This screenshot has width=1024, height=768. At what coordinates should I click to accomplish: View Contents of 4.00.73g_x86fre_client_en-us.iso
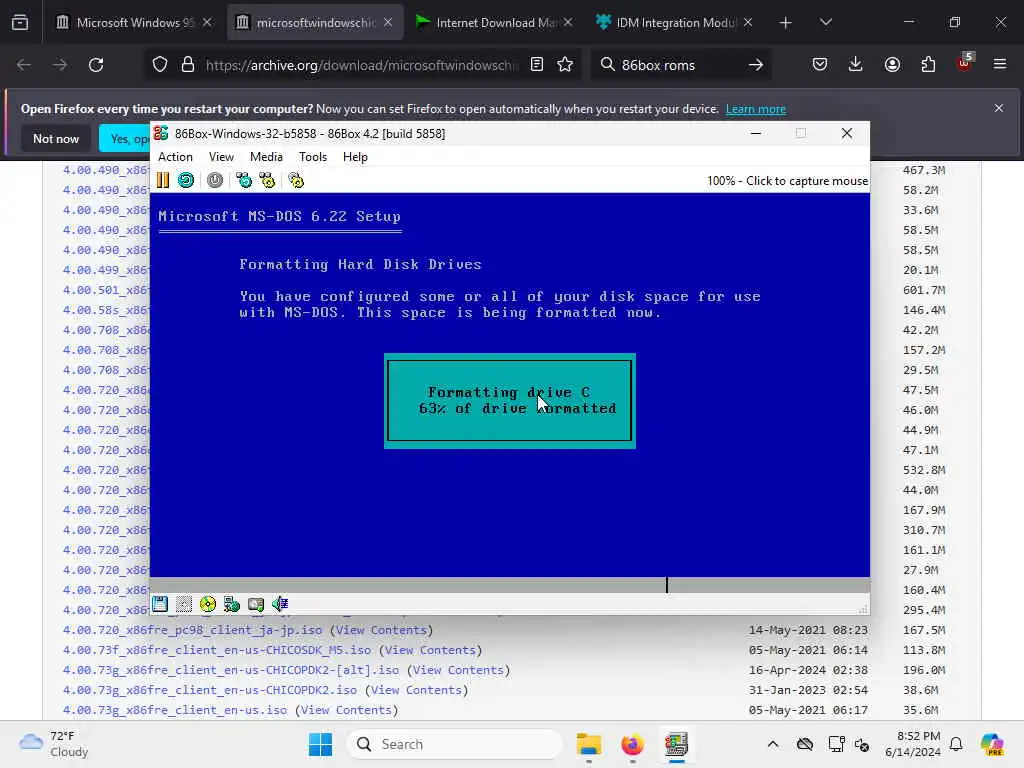(x=347, y=710)
